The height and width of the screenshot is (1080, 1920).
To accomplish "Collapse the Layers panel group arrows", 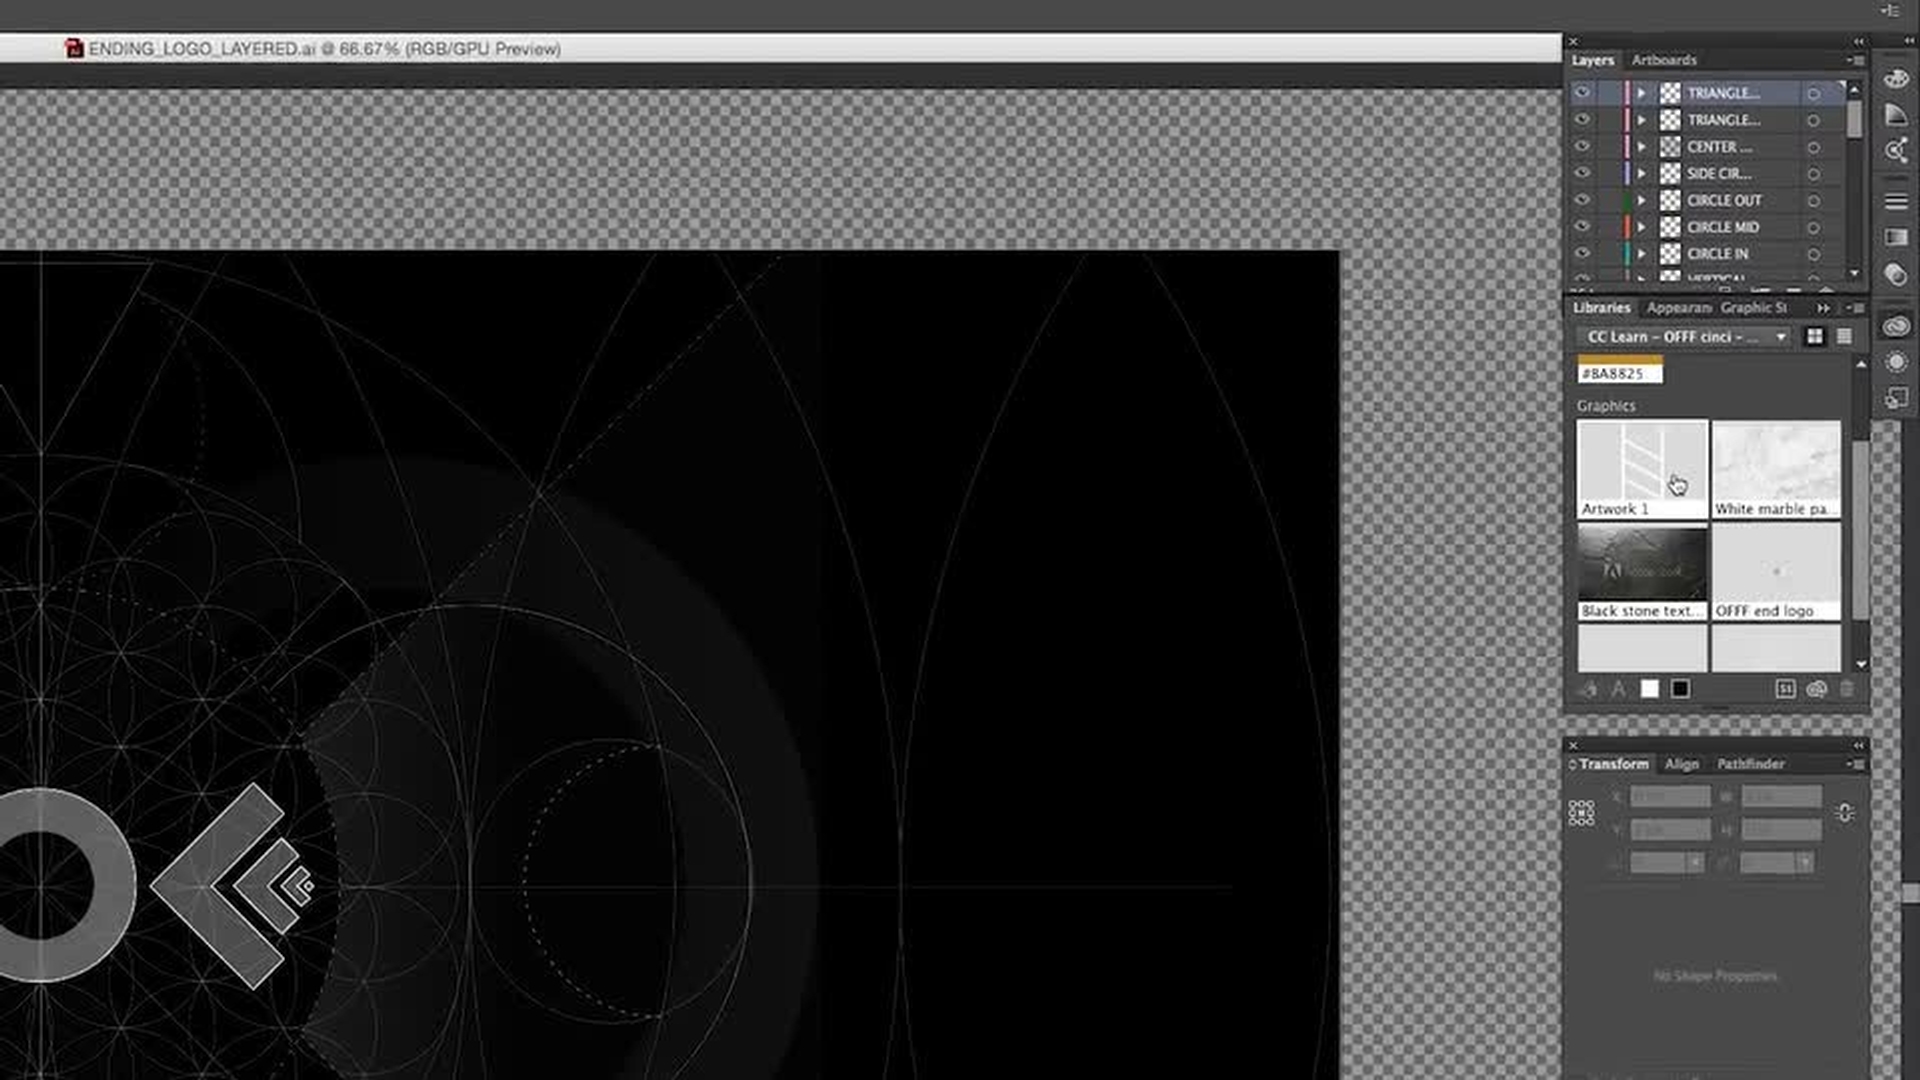I will click(x=1859, y=42).
